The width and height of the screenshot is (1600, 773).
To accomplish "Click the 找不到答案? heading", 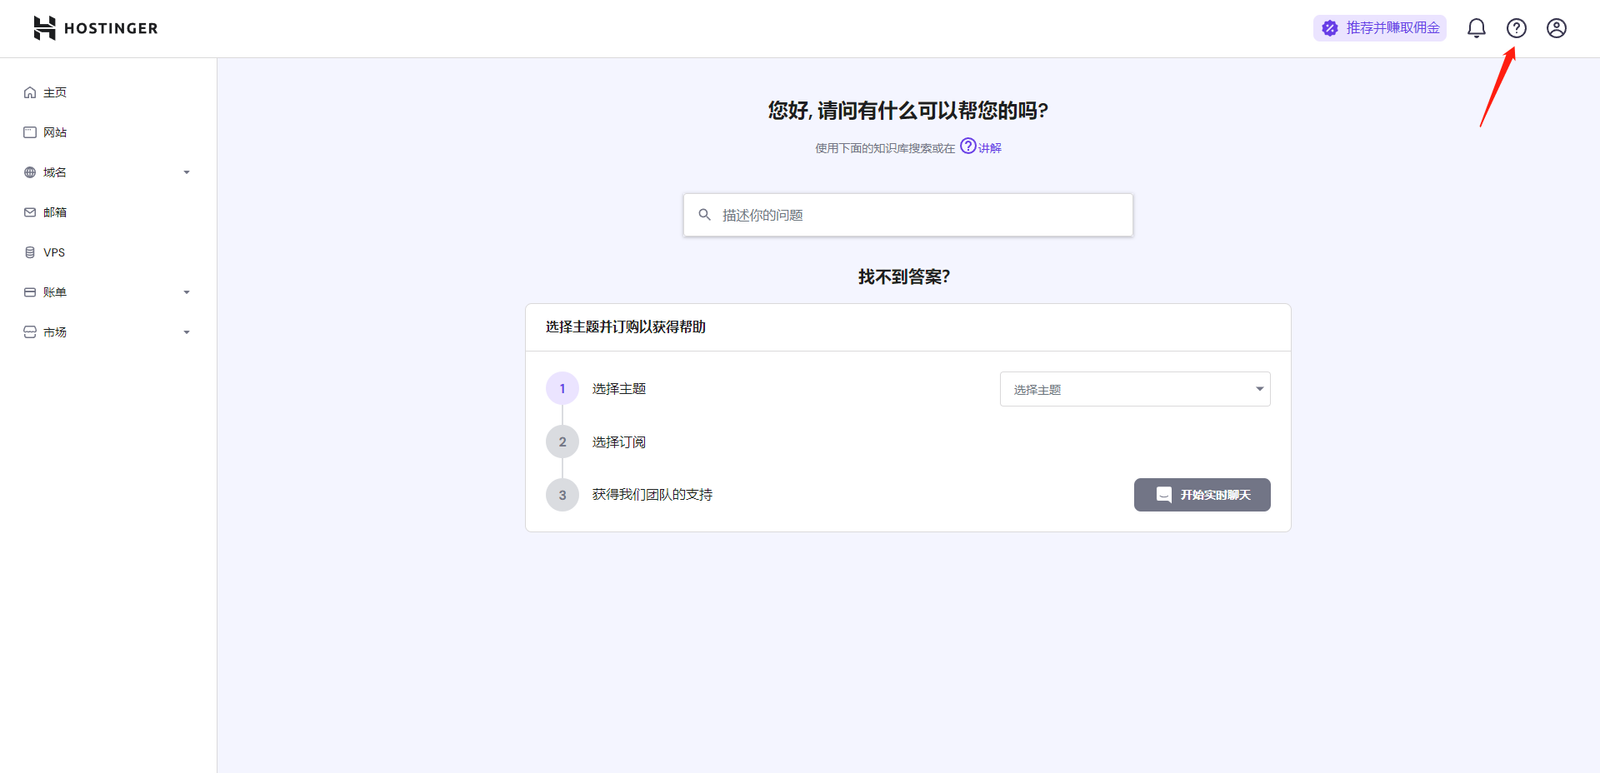I will click(x=904, y=277).
